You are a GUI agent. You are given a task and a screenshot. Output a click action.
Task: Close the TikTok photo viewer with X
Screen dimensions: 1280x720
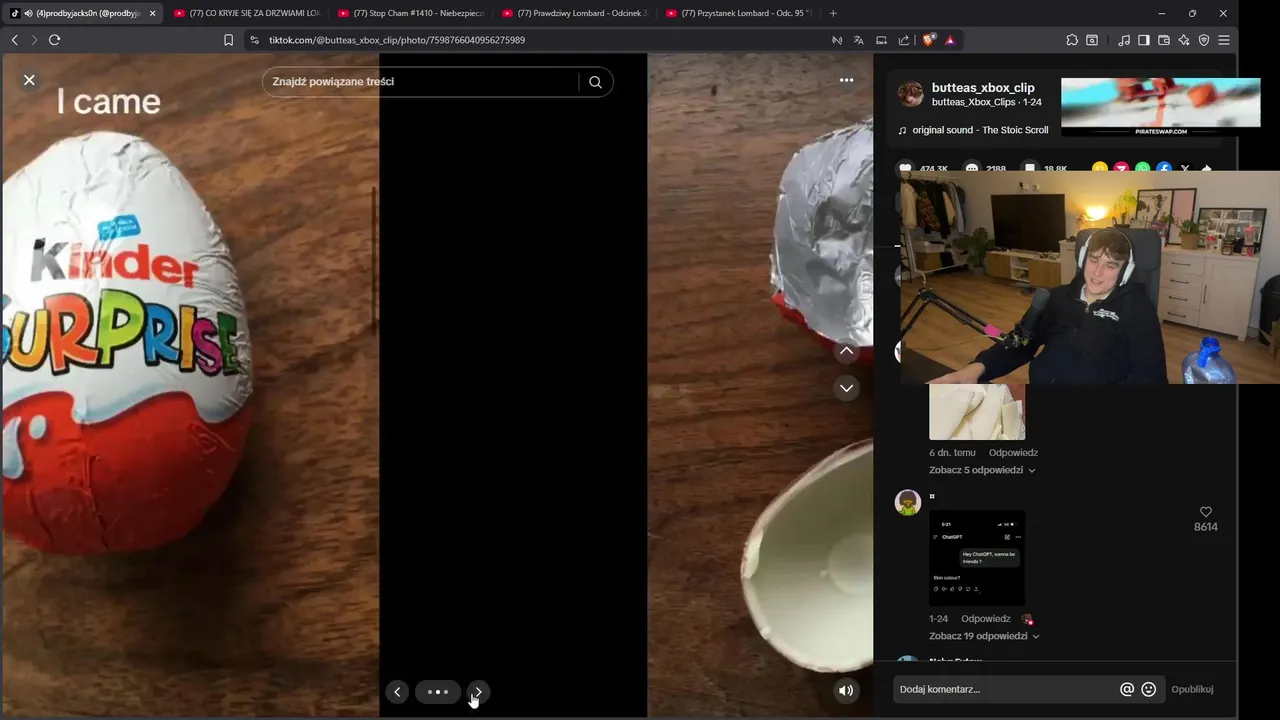pyautogui.click(x=29, y=80)
